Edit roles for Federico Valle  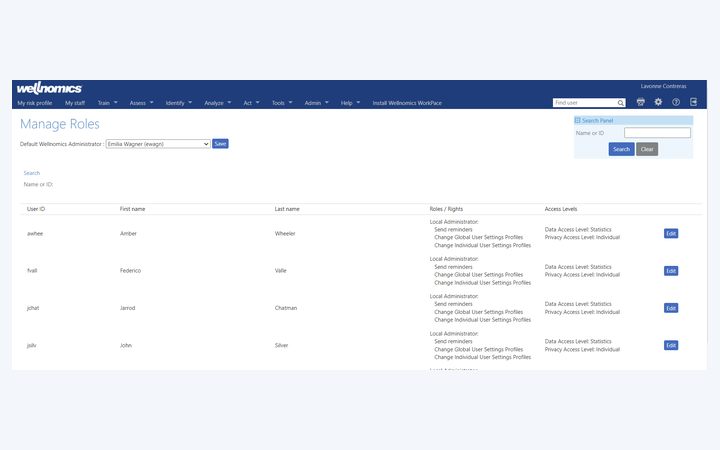click(671, 271)
